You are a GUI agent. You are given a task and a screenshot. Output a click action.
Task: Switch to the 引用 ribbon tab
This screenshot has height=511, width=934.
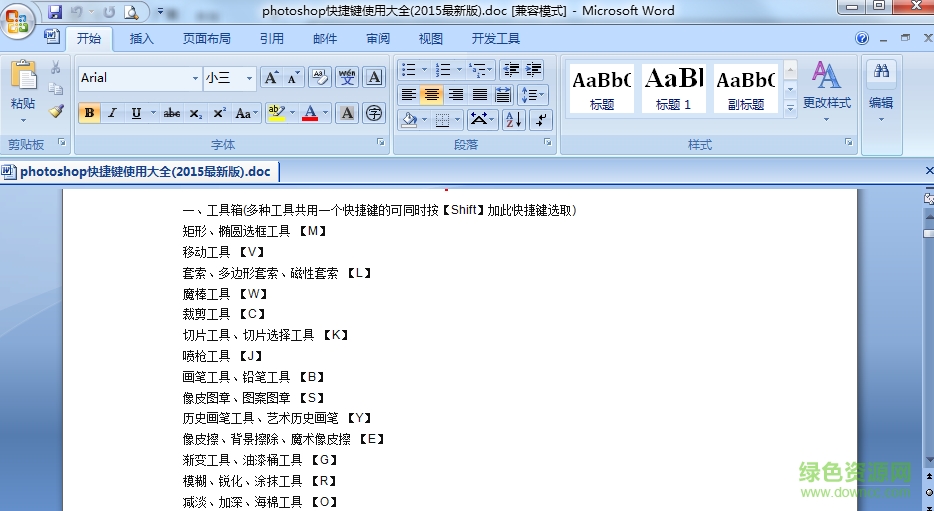(x=272, y=39)
